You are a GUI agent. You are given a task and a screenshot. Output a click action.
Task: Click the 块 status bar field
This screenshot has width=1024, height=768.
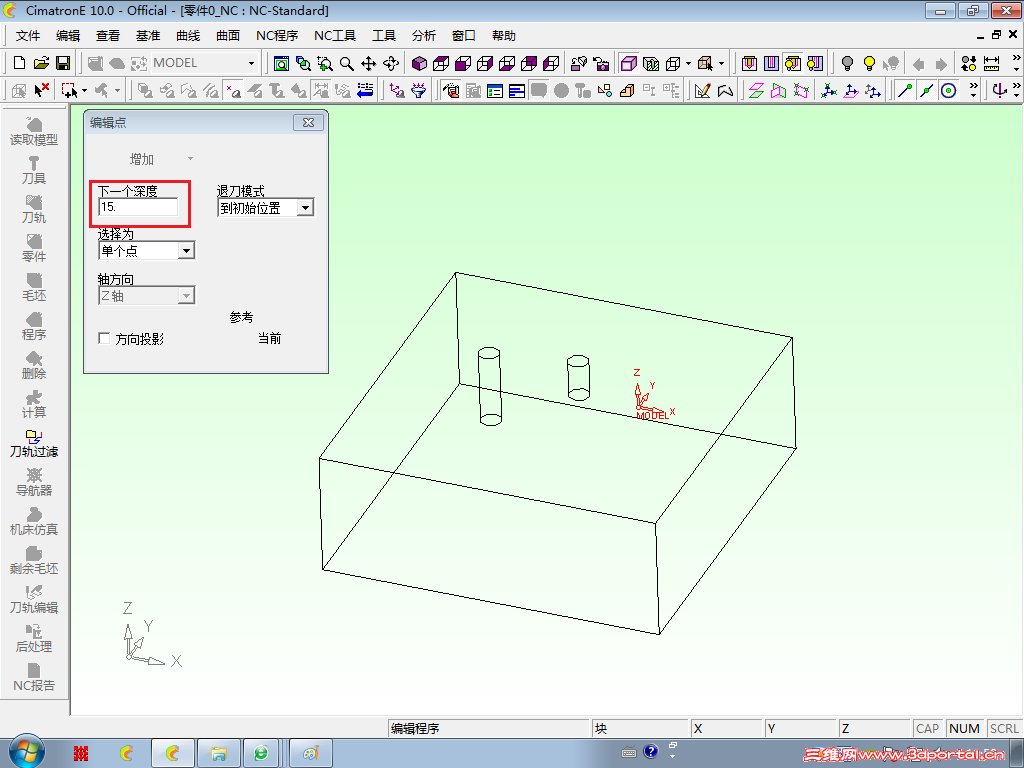[x=640, y=729]
